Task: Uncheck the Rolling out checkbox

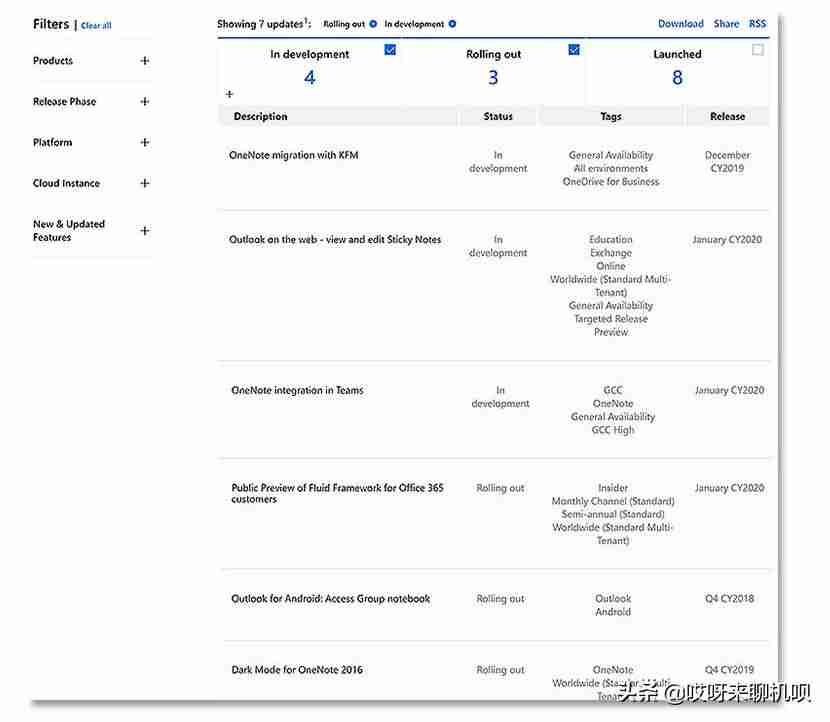Action: (574, 50)
